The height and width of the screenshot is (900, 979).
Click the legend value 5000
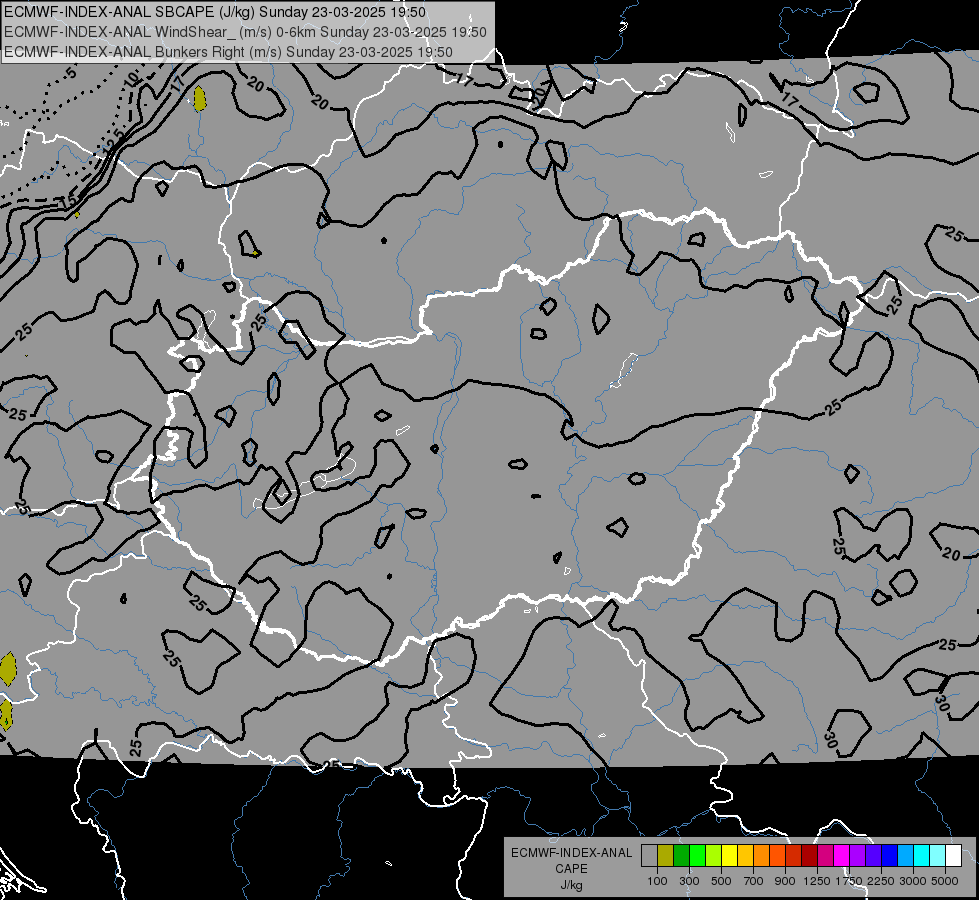[x=945, y=881]
